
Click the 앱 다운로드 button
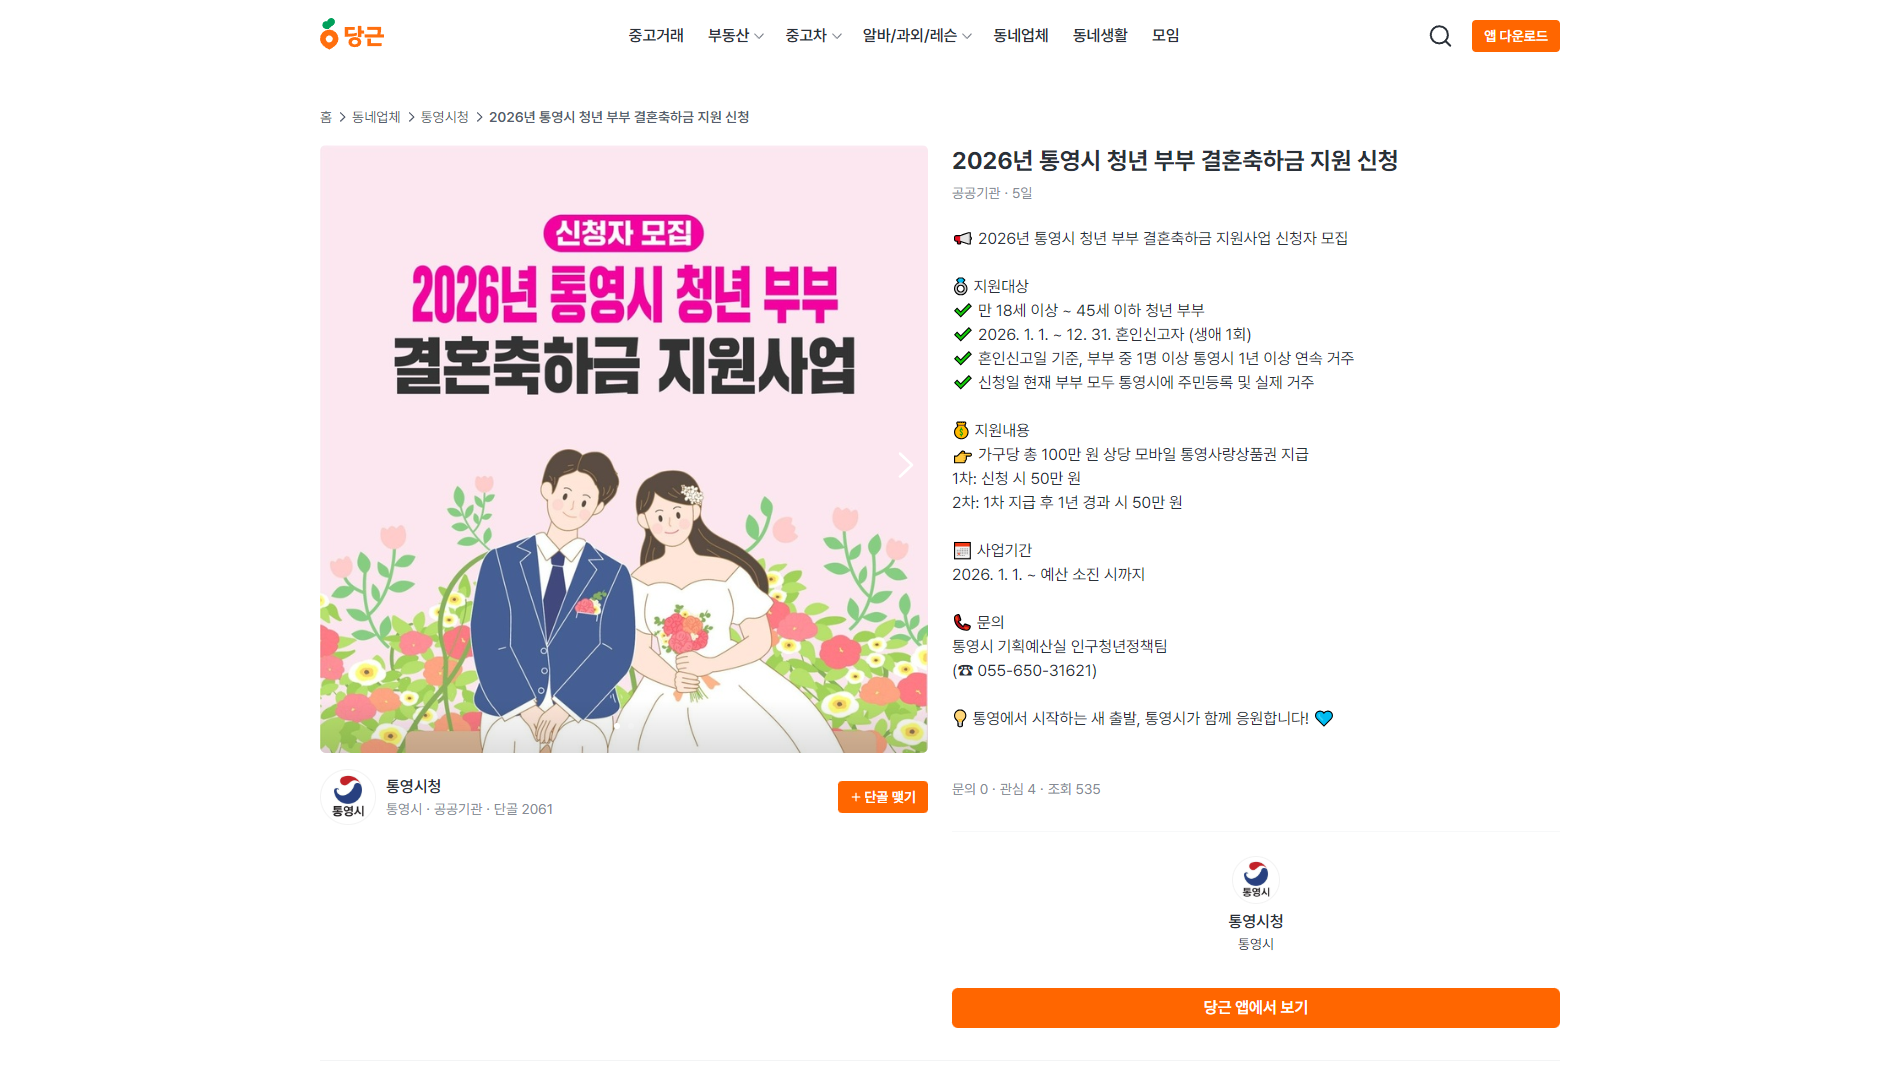[1515, 36]
